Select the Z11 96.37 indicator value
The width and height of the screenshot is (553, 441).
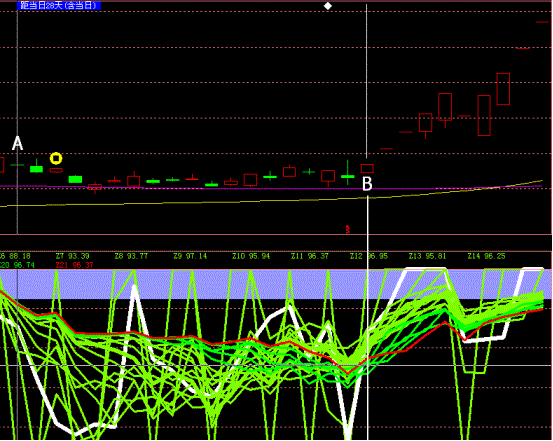(310, 256)
